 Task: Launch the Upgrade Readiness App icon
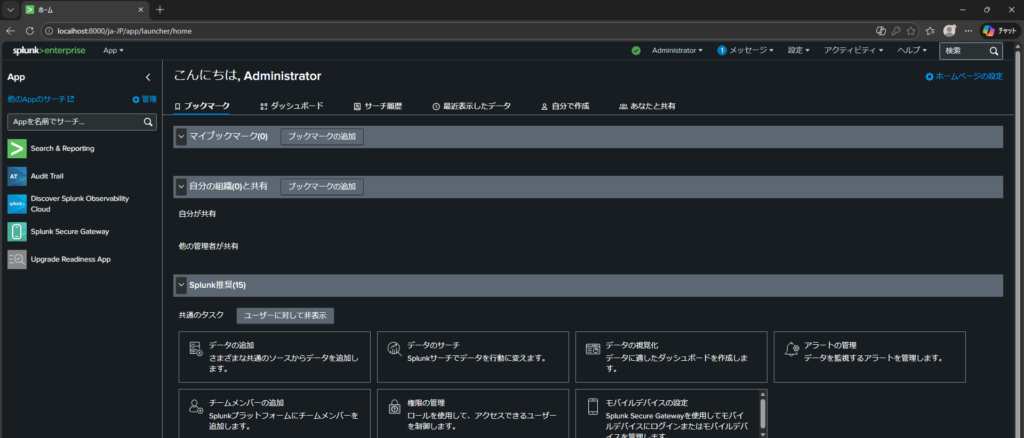click(16, 259)
